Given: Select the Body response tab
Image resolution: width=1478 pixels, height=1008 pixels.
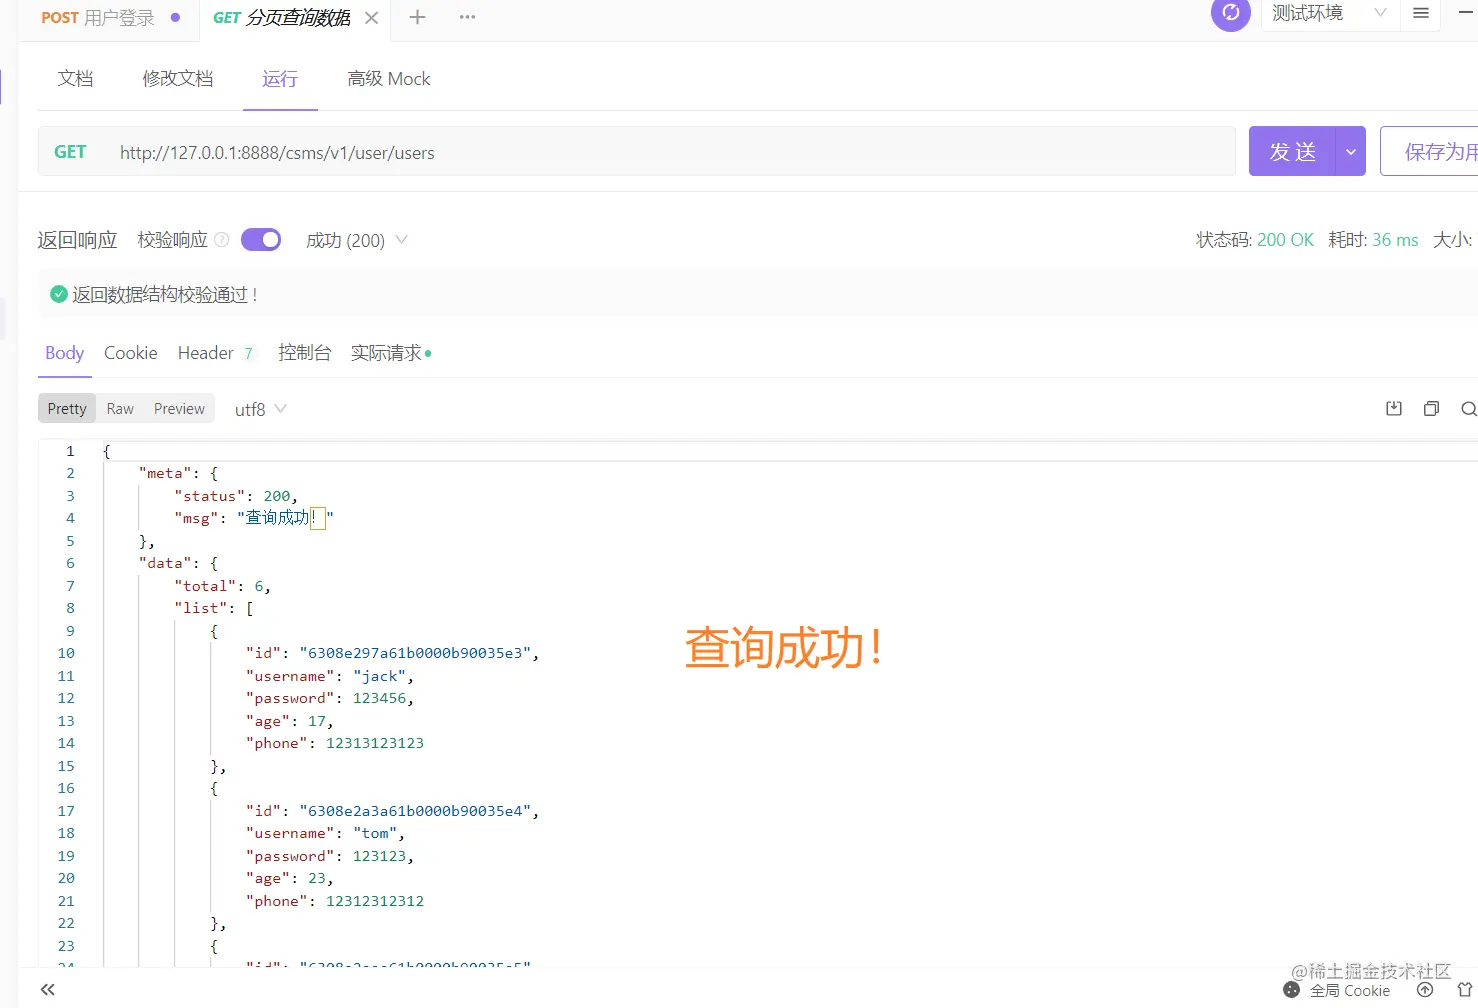Looking at the screenshot, I should point(65,353).
